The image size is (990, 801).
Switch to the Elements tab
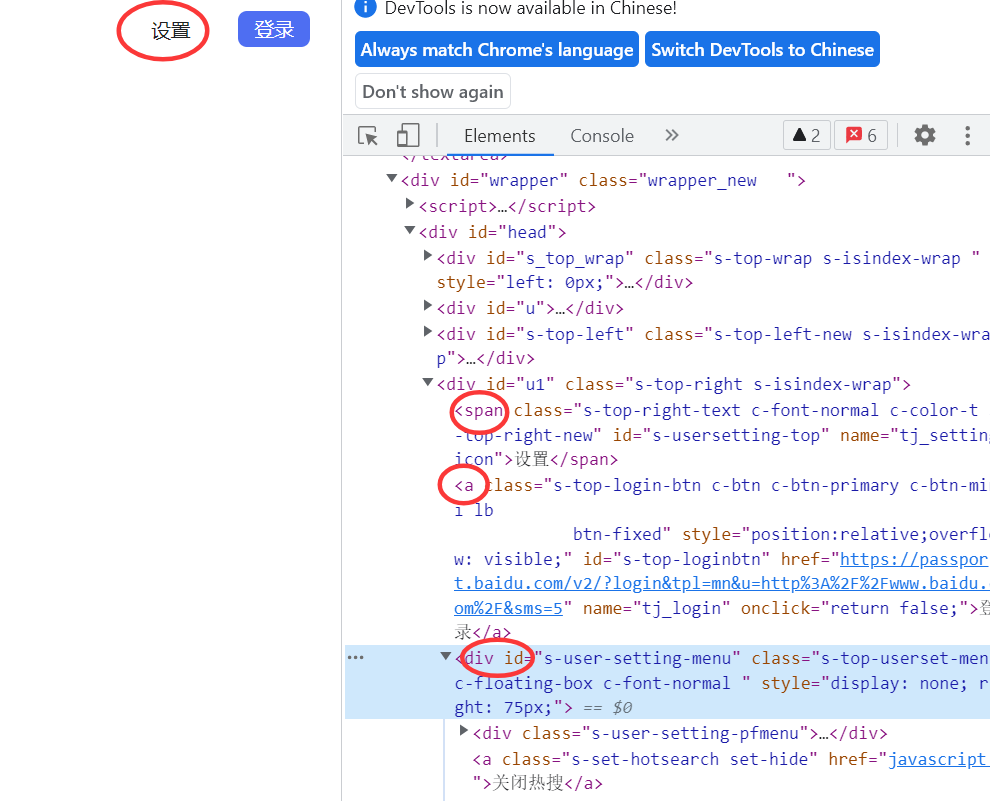[x=499, y=136]
